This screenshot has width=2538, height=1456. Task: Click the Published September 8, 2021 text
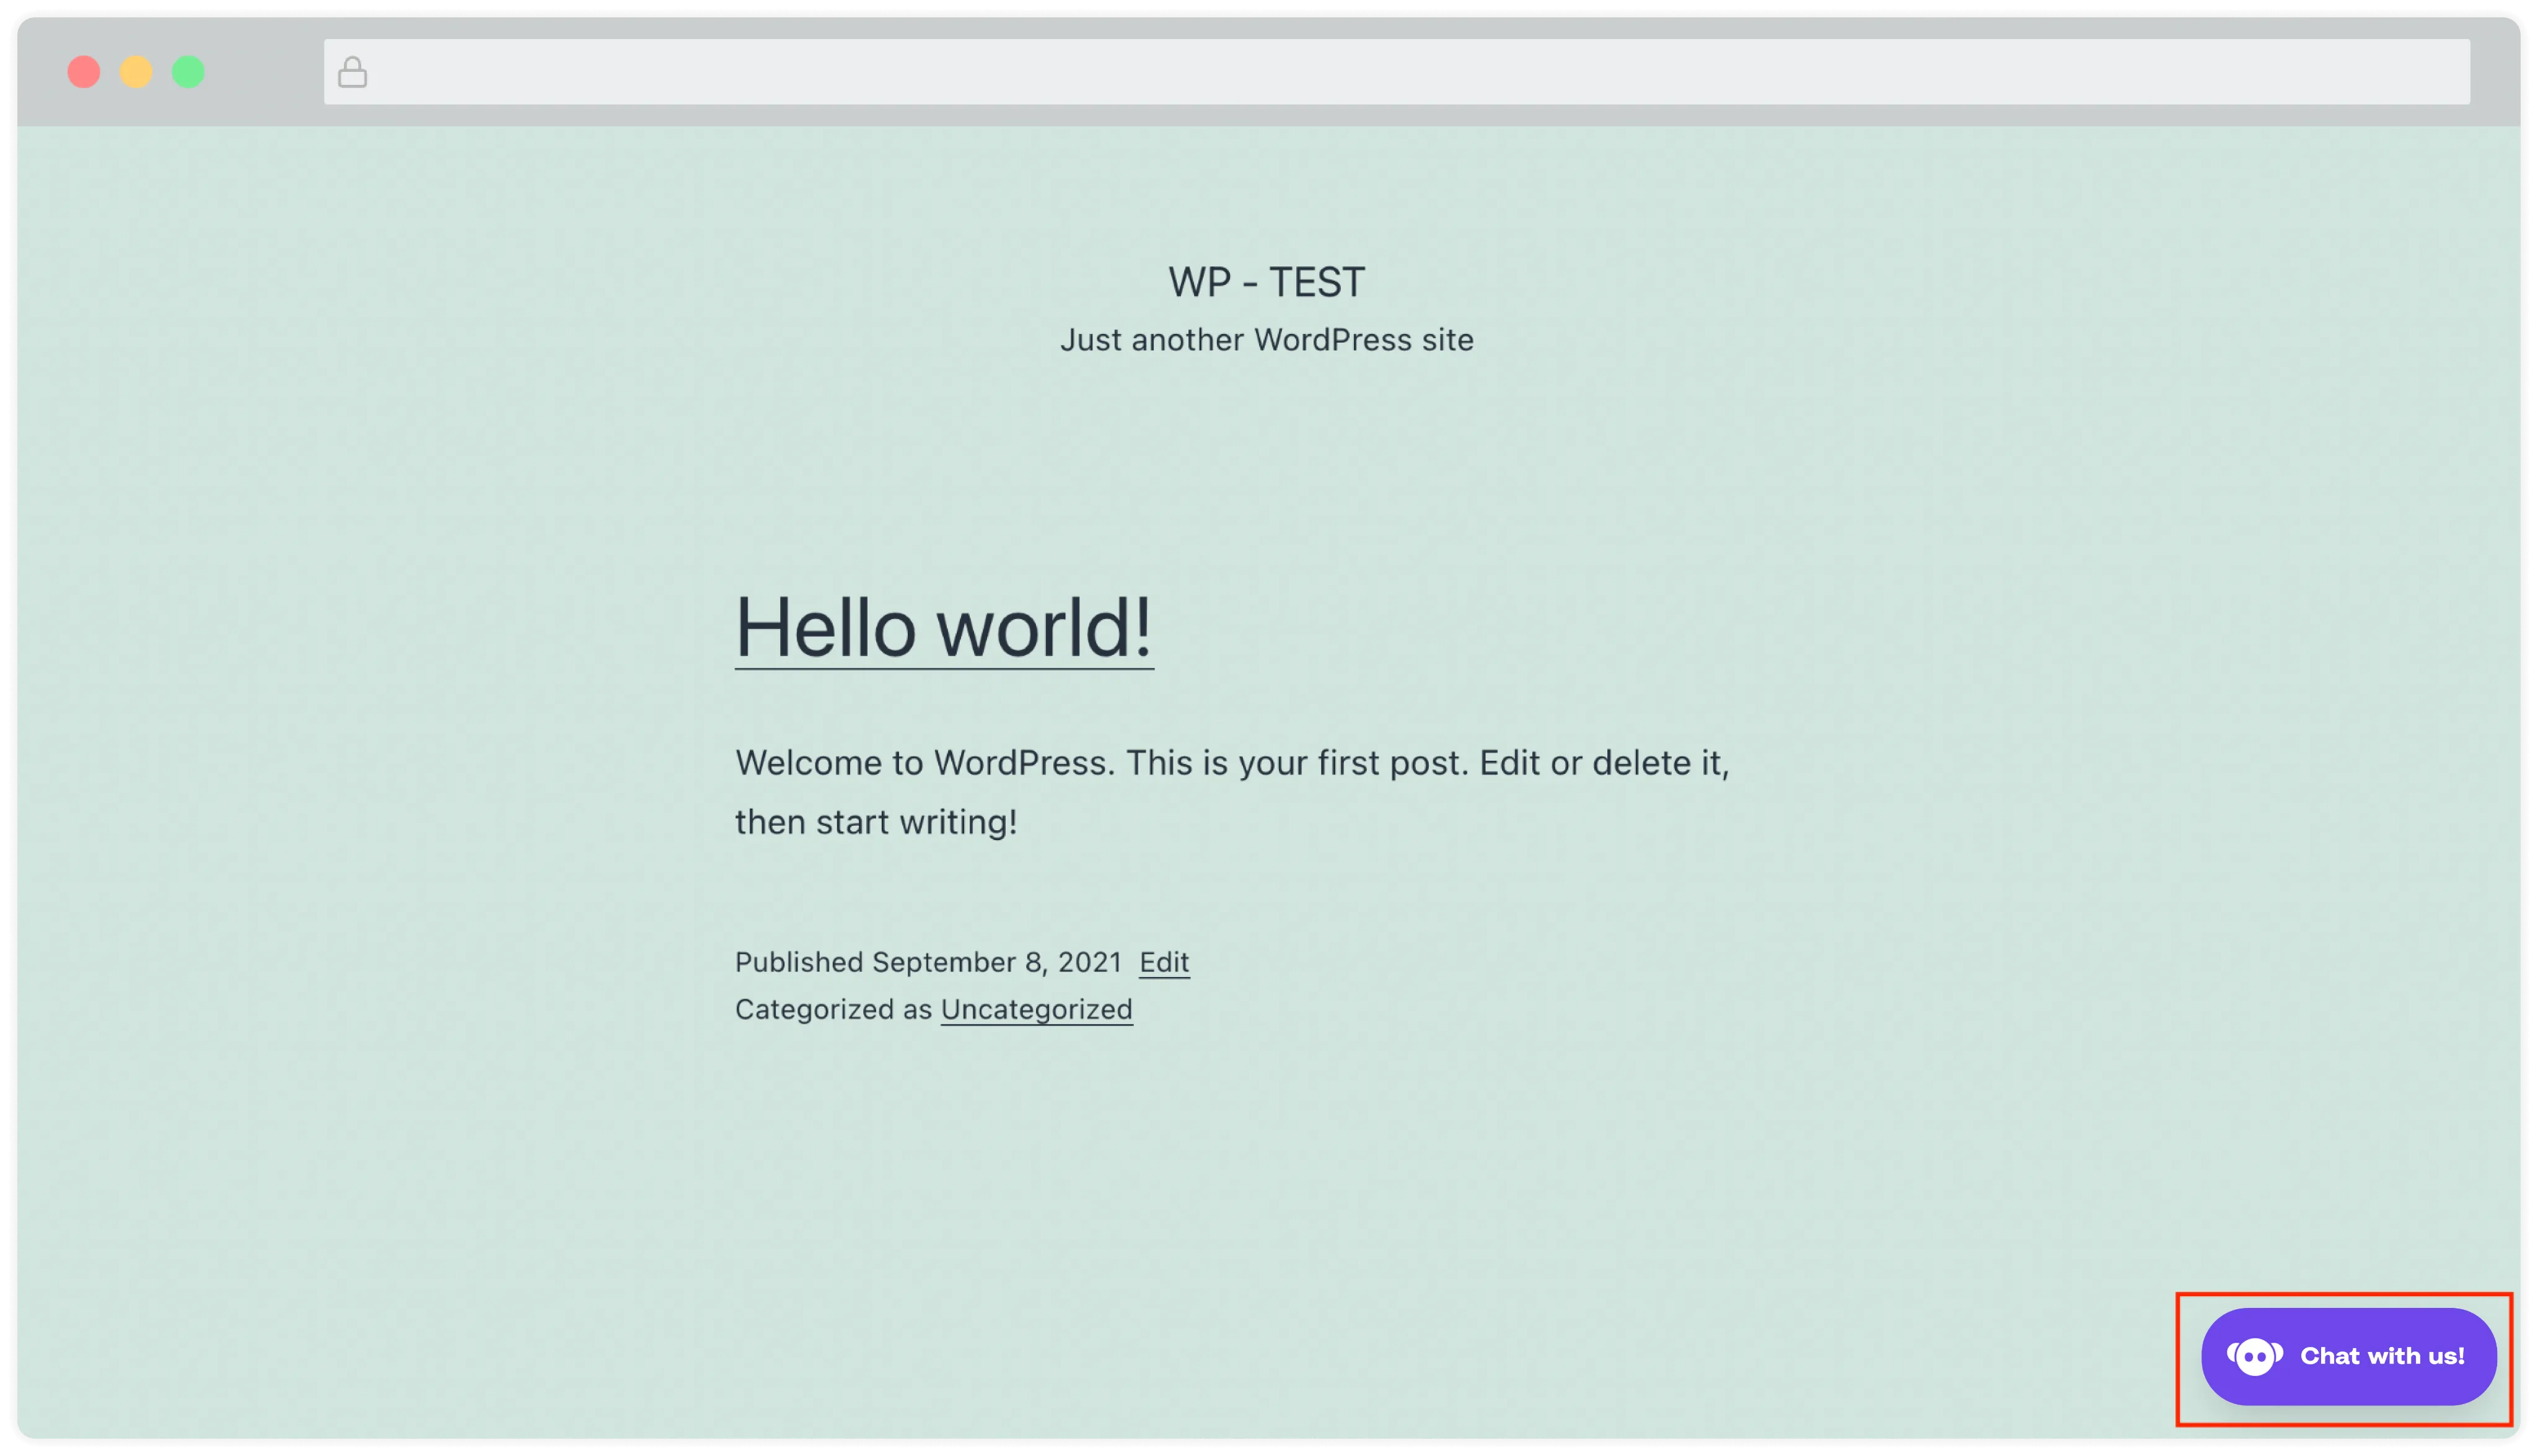tap(928, 962)
